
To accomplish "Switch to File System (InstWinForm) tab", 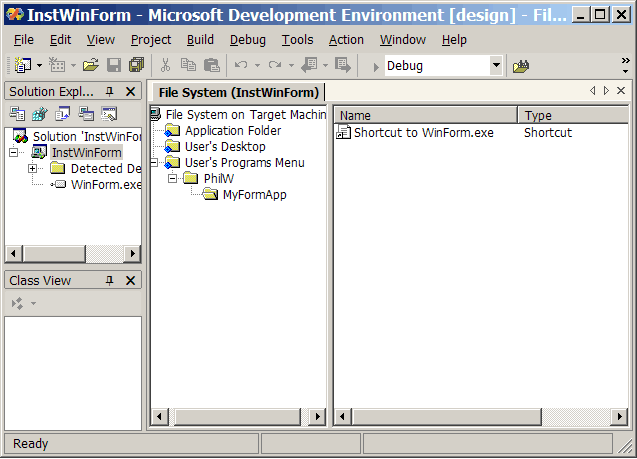I will click(238, 92).
